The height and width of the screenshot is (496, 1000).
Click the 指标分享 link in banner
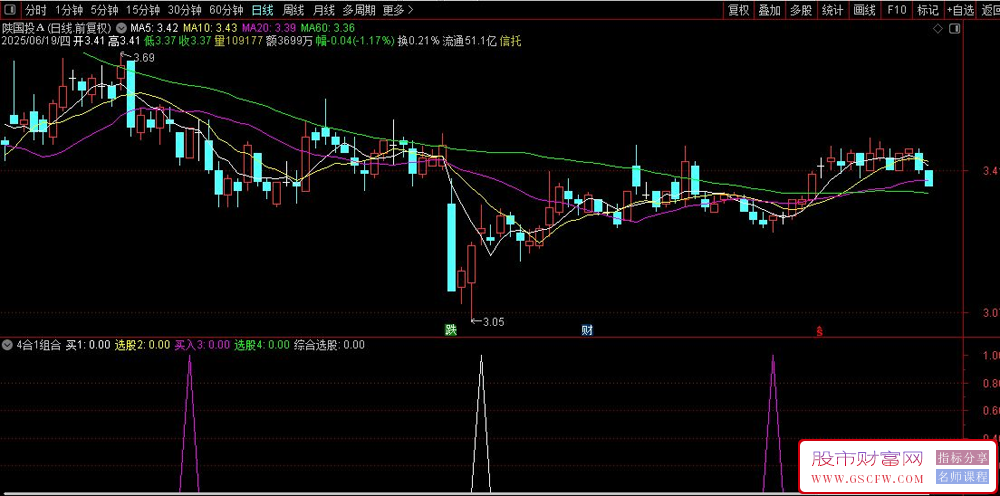pyautogui.click(x=962, y=458)
